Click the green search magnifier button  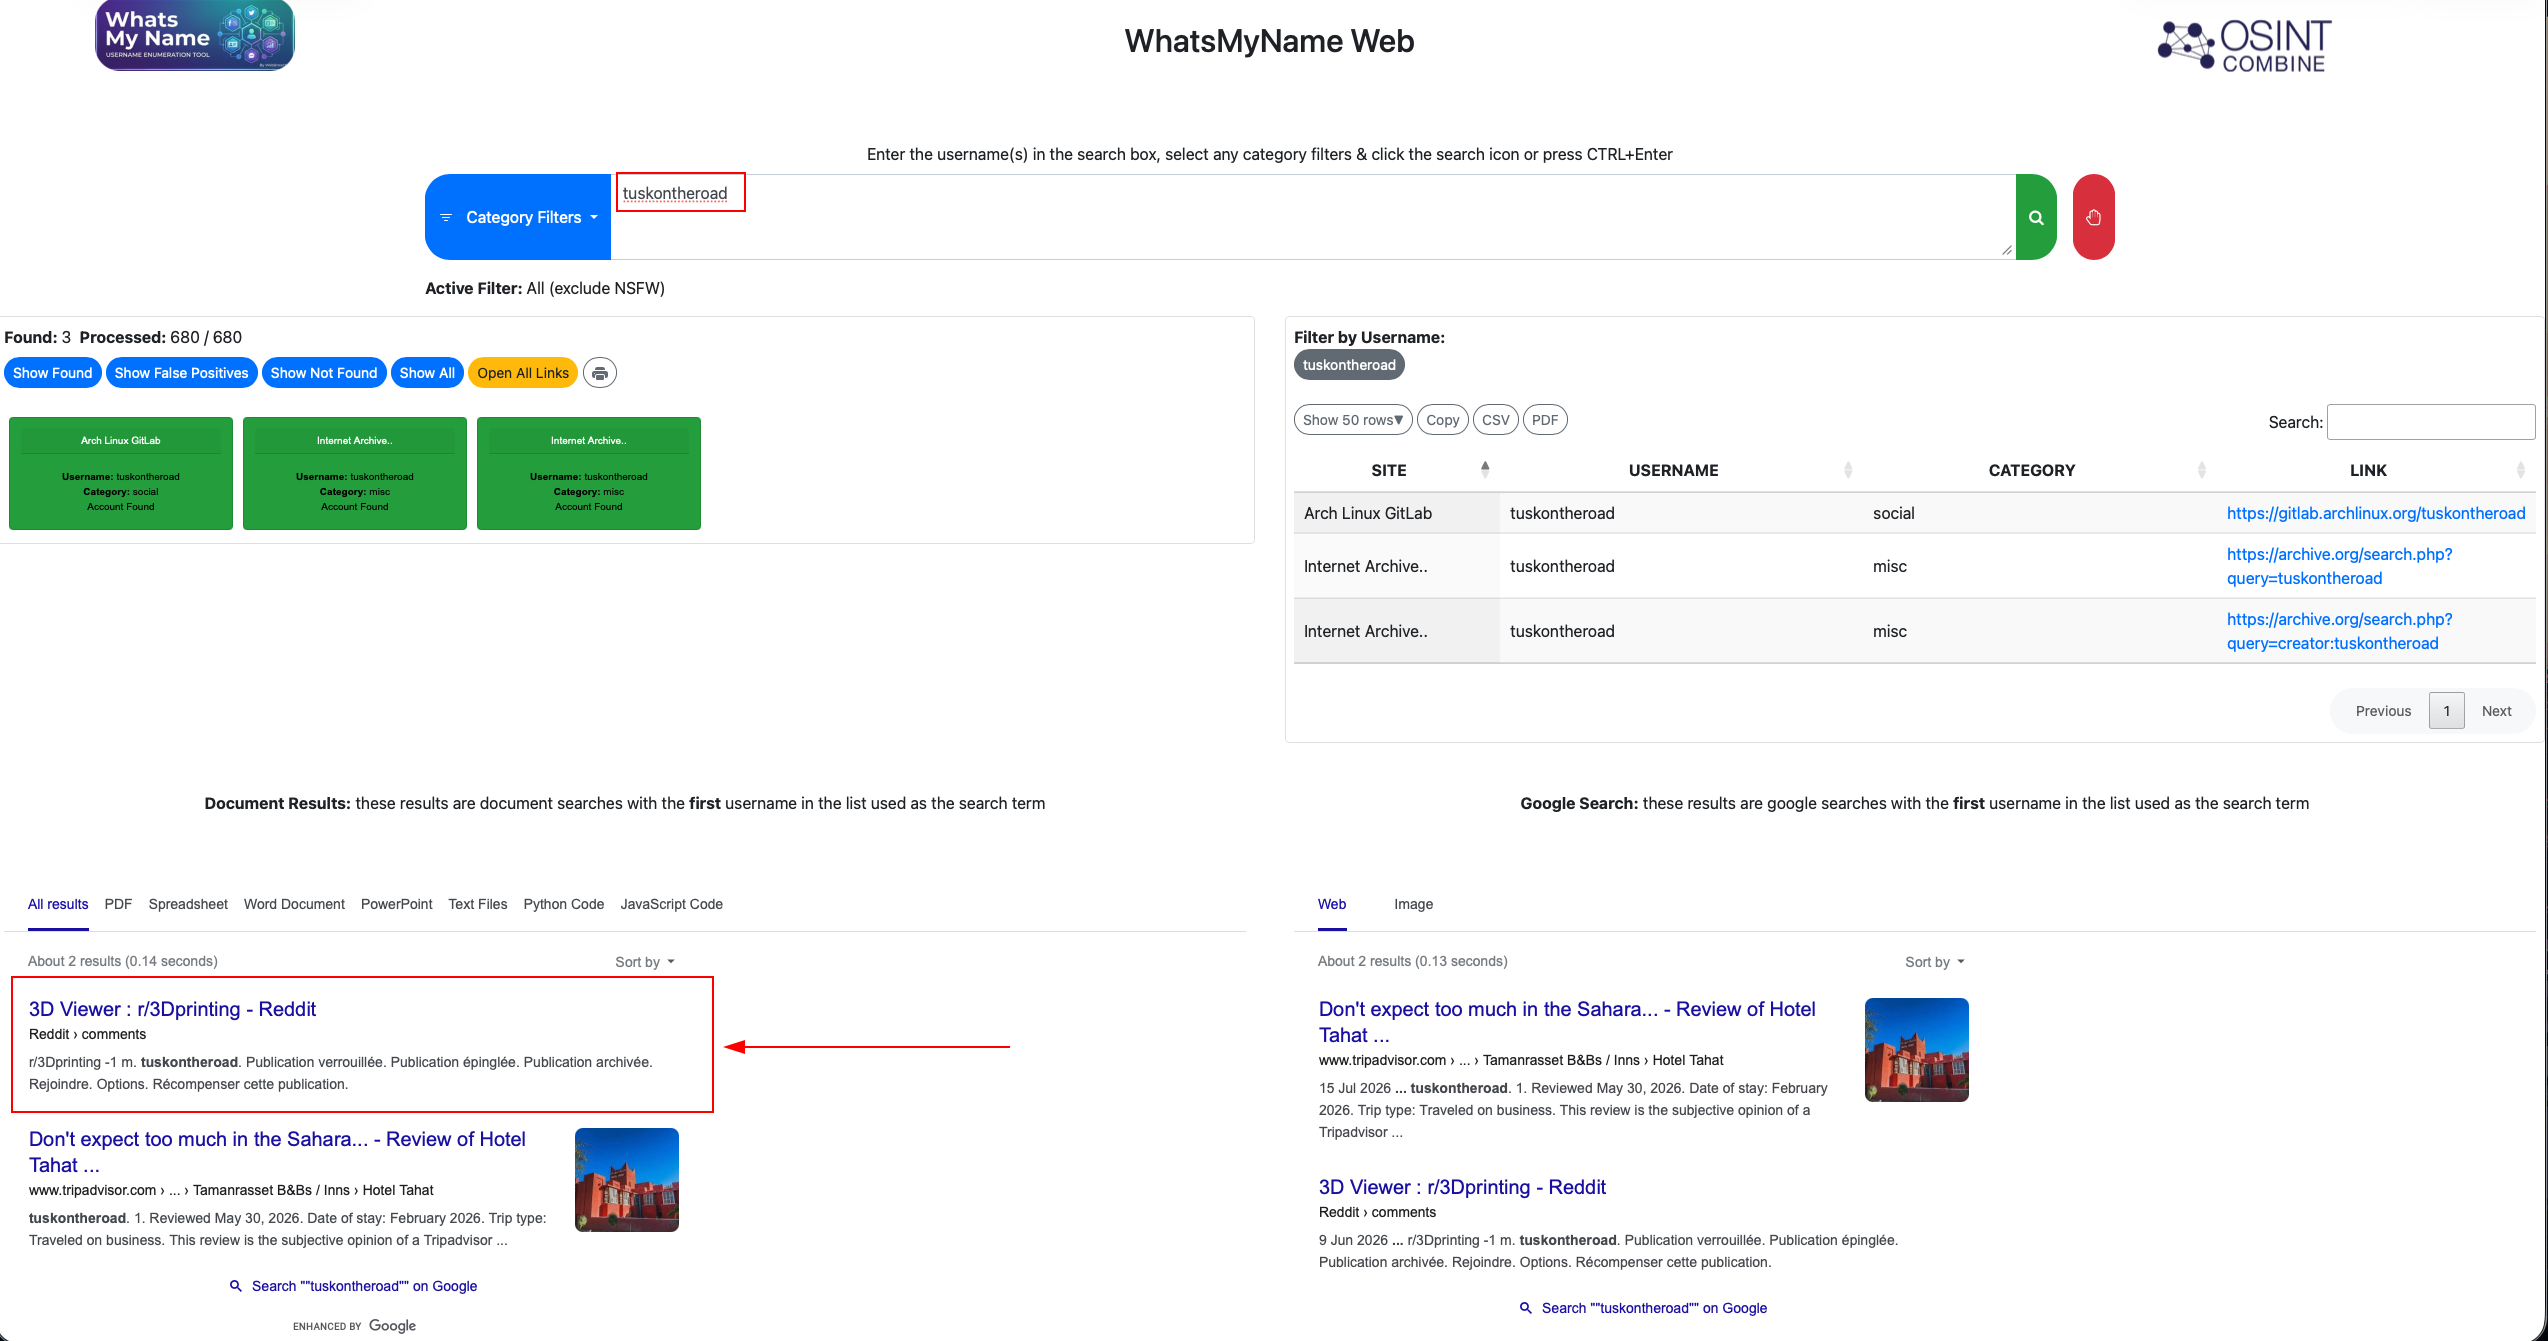coord(2035,217)
